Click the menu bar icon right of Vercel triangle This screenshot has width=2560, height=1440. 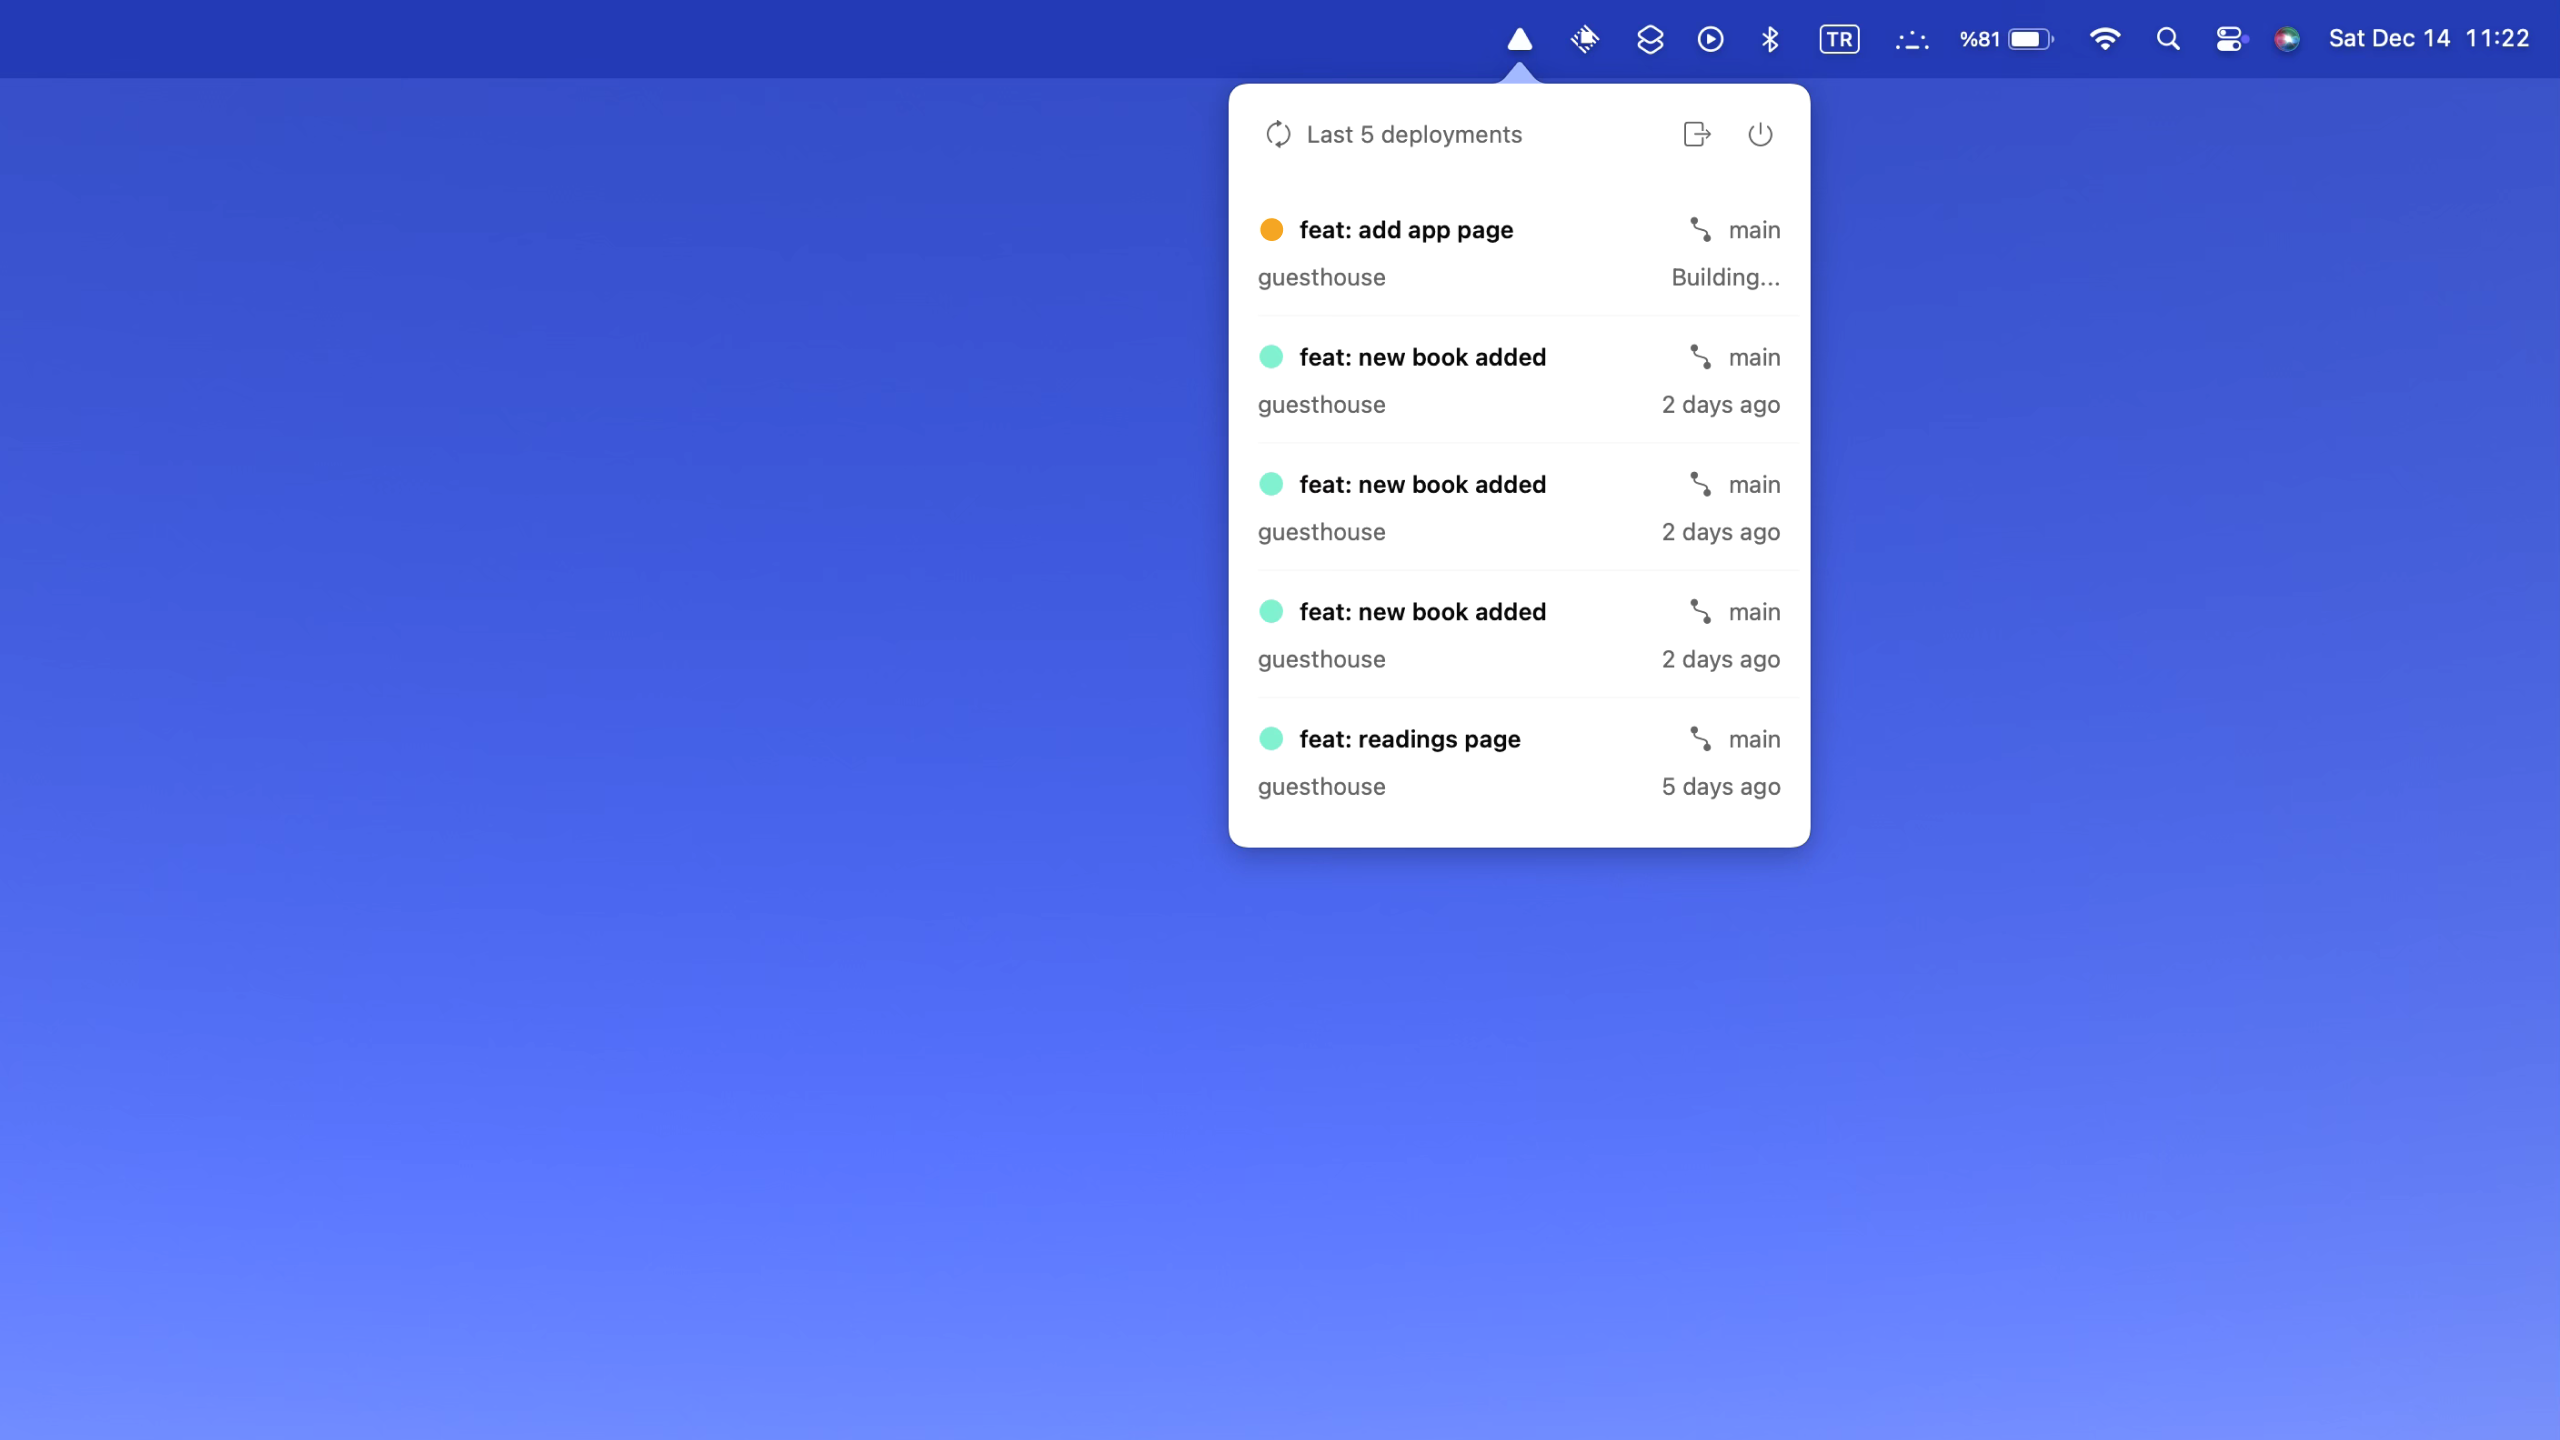point(1585,39)
